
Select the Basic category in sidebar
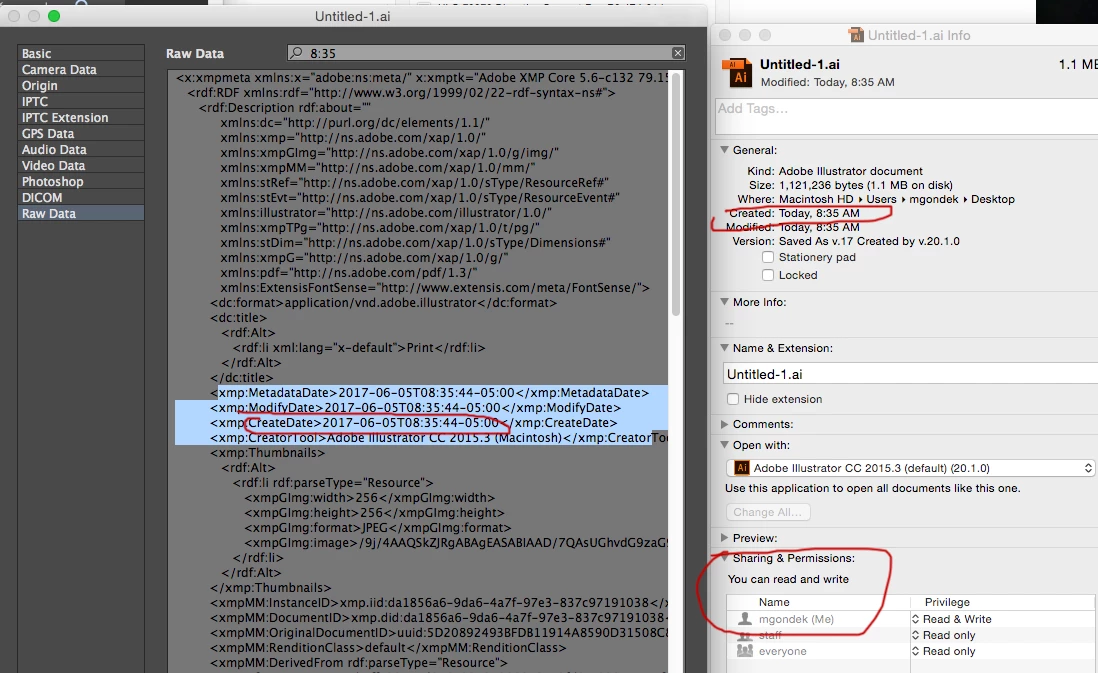pos(81,53)
